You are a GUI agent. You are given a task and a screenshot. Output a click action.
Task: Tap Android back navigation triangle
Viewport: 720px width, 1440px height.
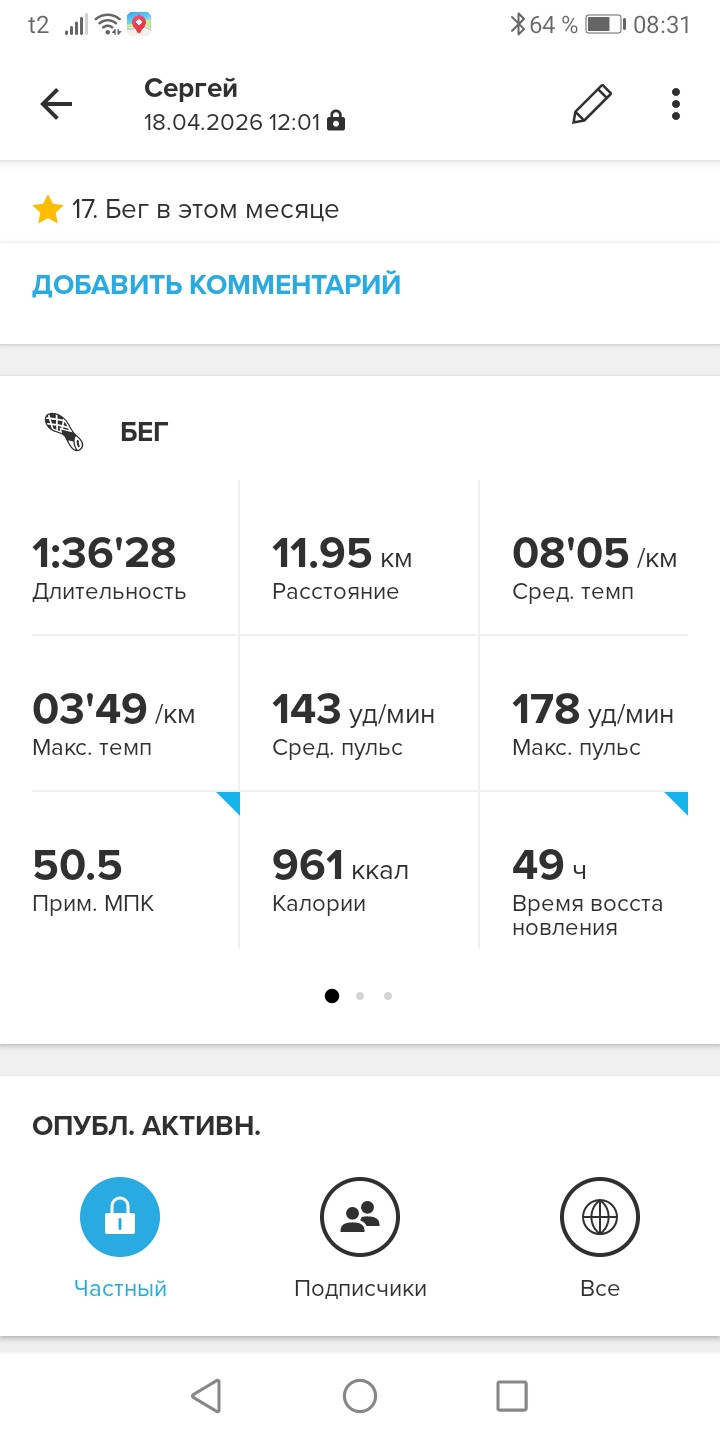pos(205,1395)
